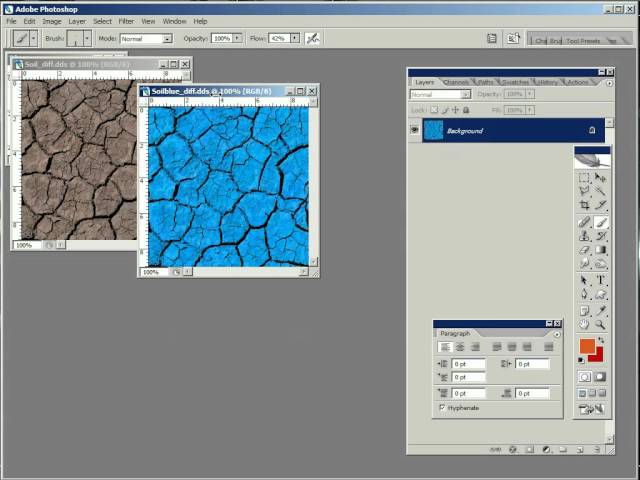Open the Layers palette flyout menu
The width and height of the screenshot is (640, 480).
[x=609, y=83]
